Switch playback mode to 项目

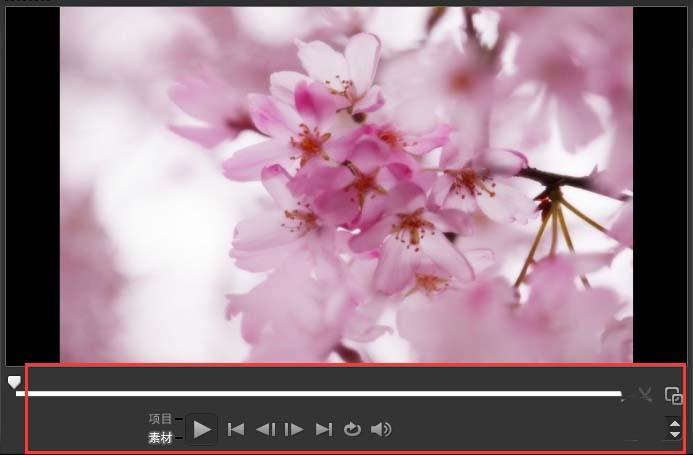click(x=160, y=419)
